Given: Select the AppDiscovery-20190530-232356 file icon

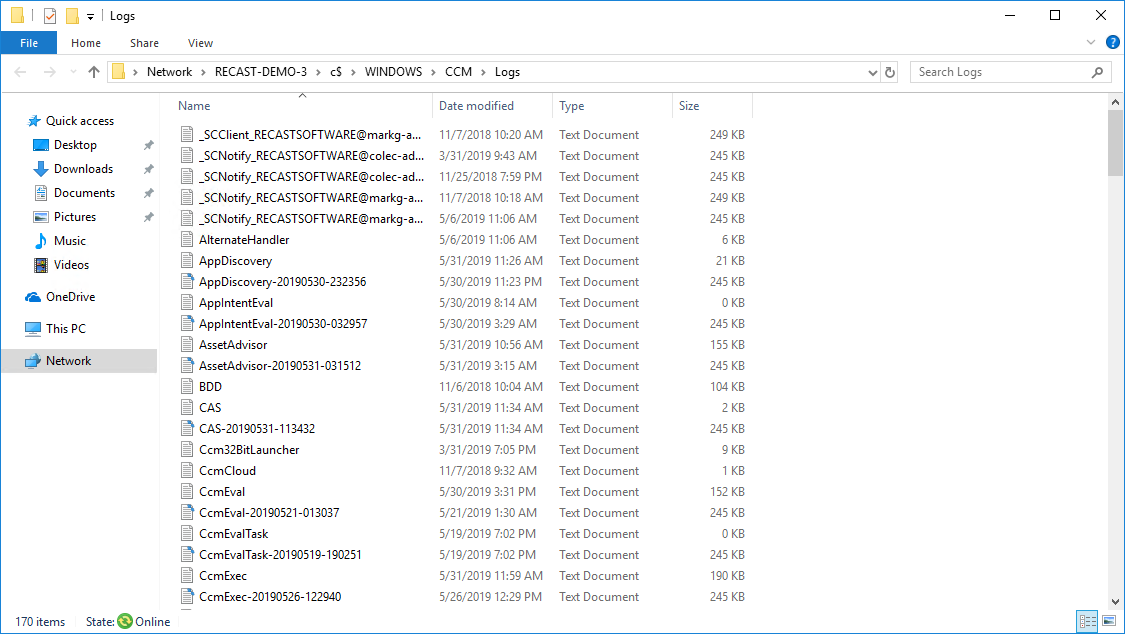Looking at the screenshot, I should (187, 282).
